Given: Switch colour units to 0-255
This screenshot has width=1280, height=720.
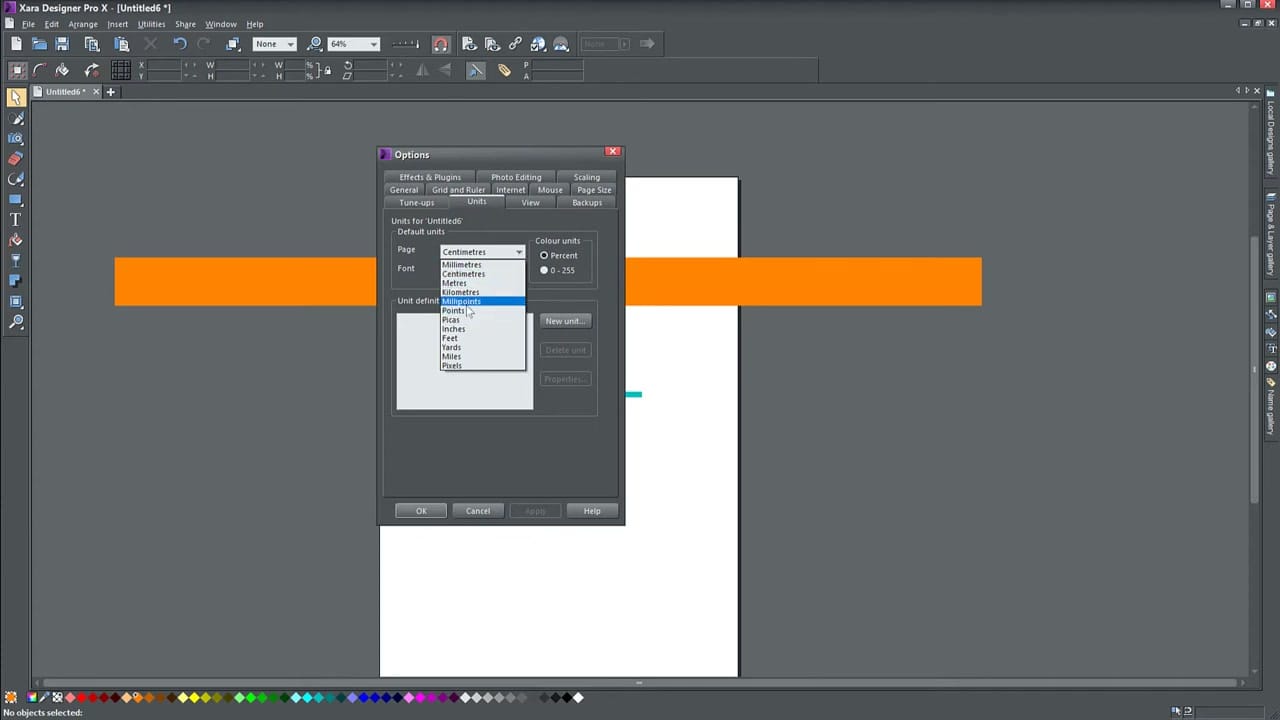Looking at the screenshot, I should coord(544,270).
